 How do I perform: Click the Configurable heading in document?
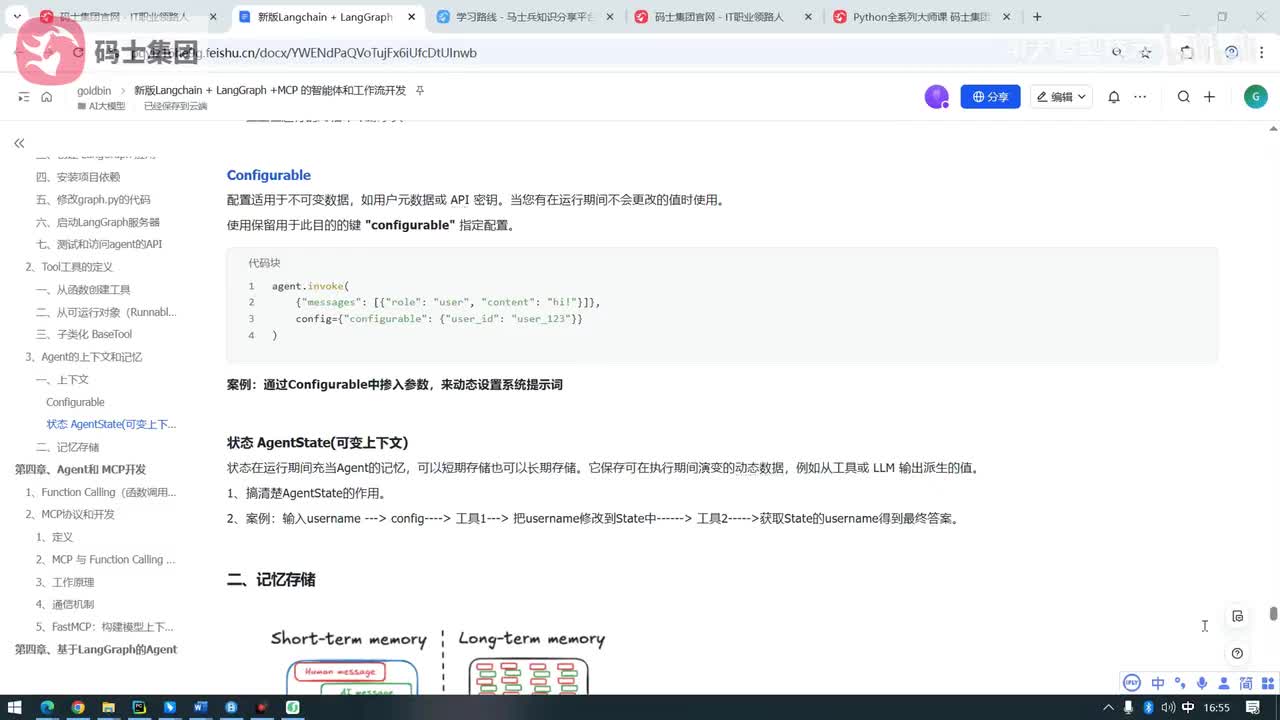(269, 175)
